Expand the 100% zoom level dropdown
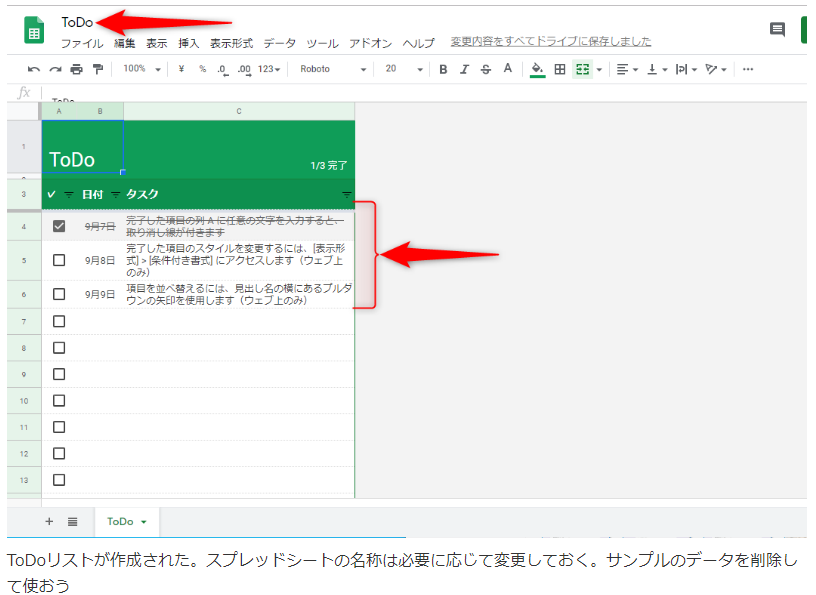Viewport: 816px width, 595px height. pos(140,69)
